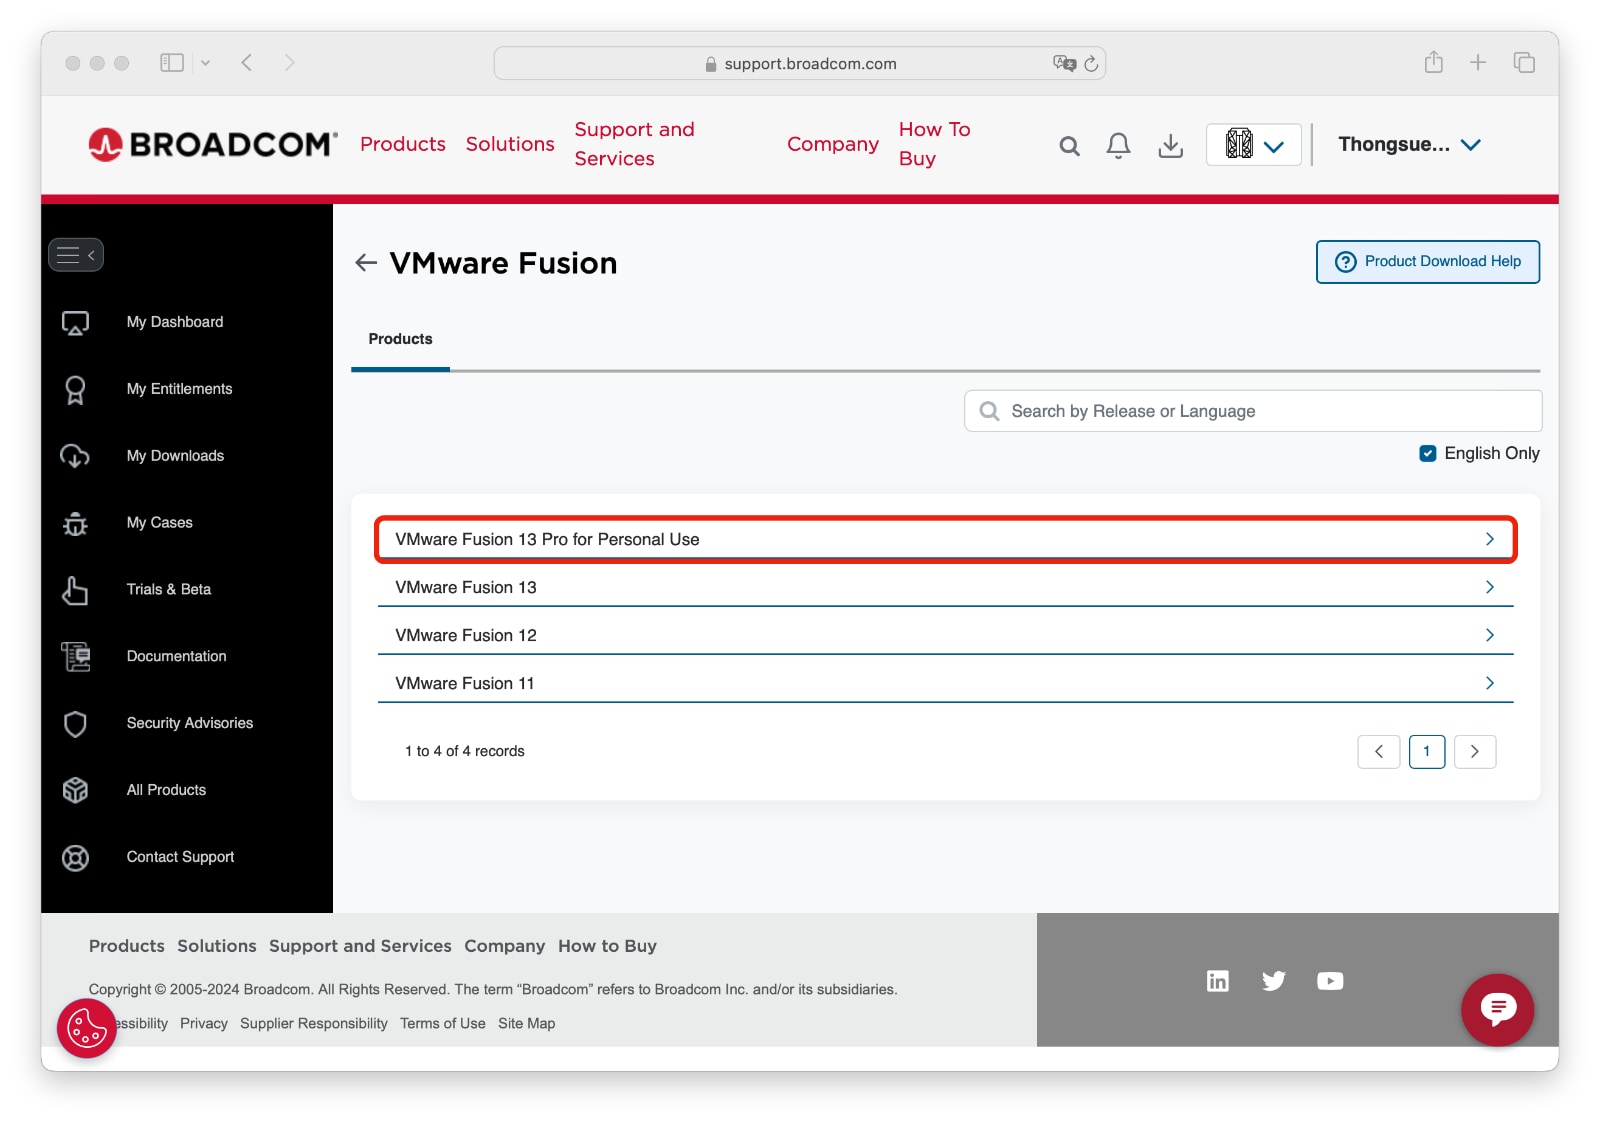Open a new Safari tab with plus icon
Viewport: 1600px width, 1122px height.
[x=1478, y=62]
